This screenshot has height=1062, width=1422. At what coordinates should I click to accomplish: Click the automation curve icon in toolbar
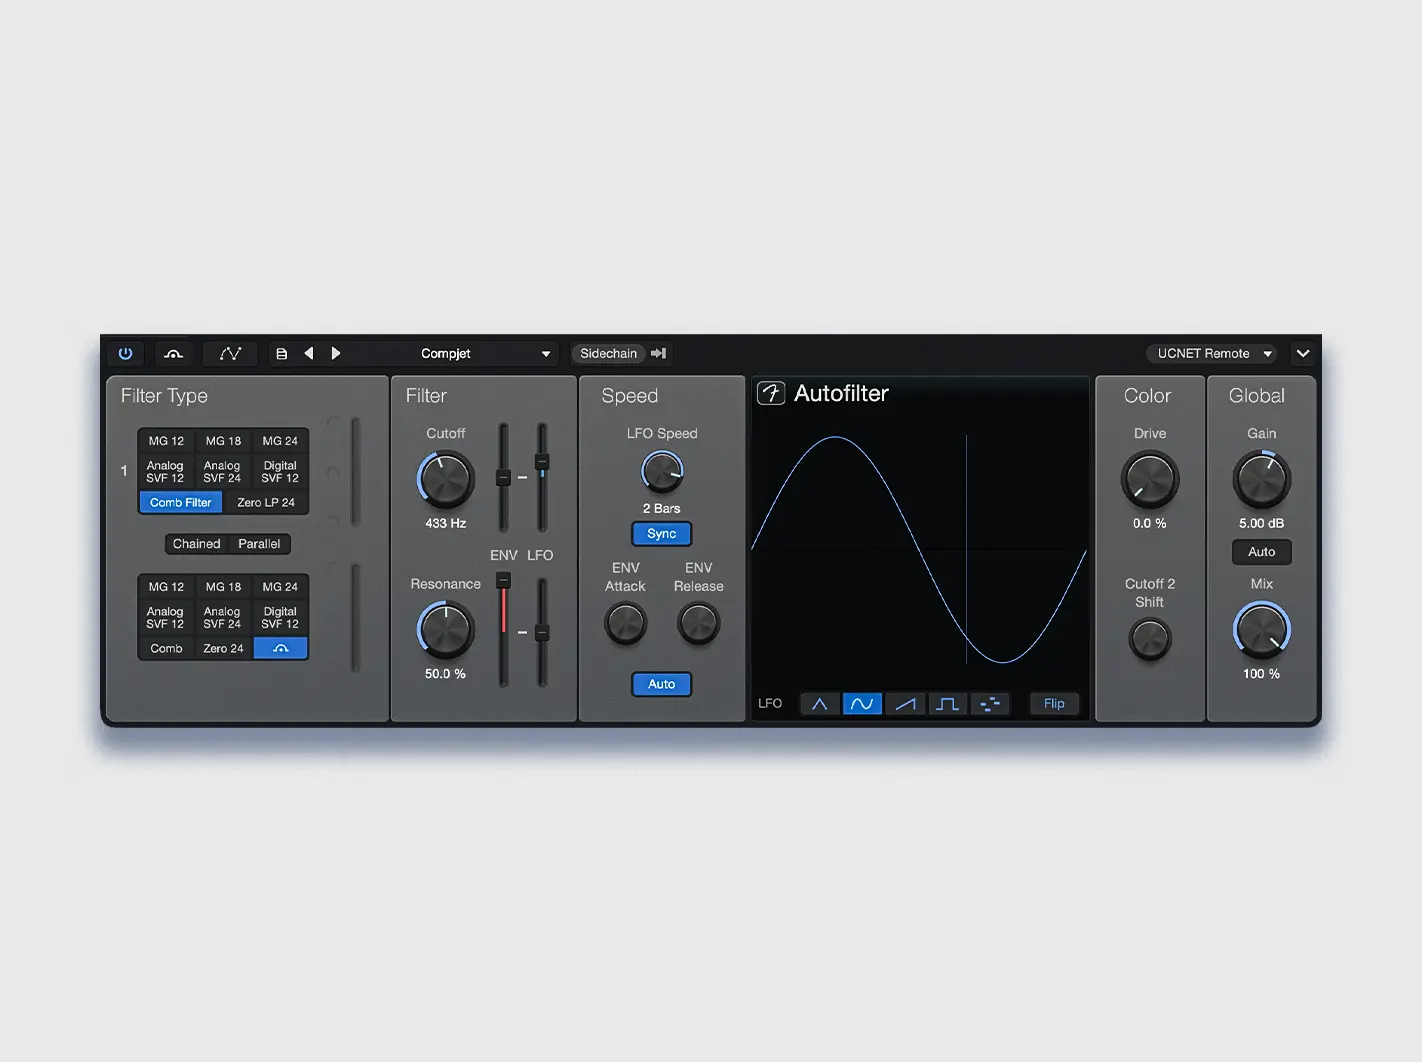tap(230, 353)
